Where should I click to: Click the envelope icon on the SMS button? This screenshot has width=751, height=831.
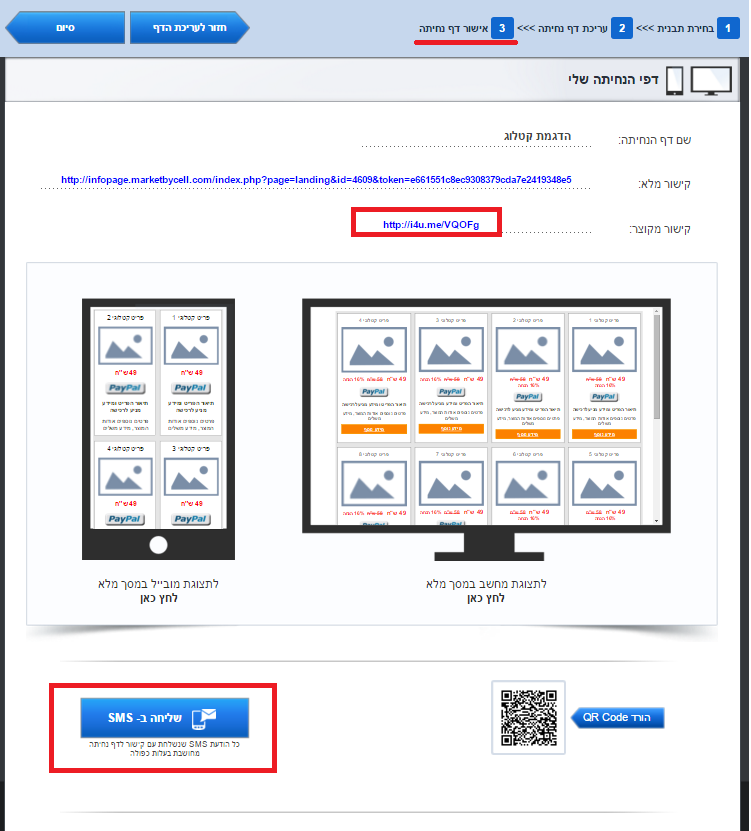click(205, 718)
